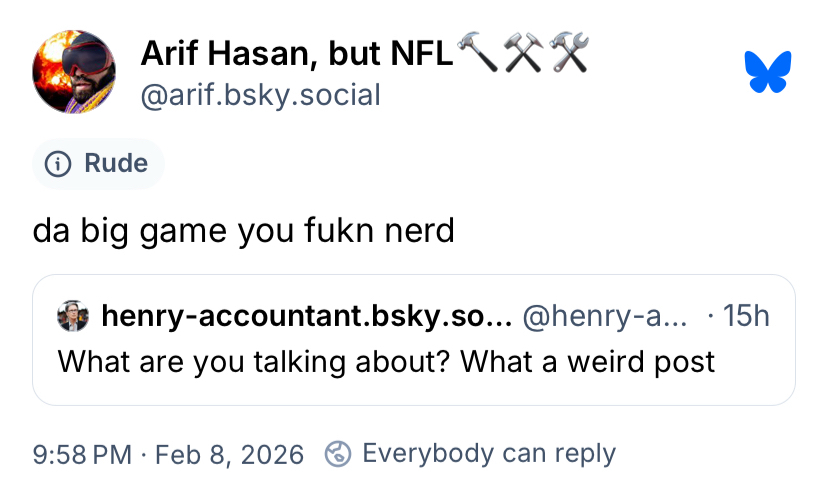Click the Feb 8, 2026 date
Screen dimensions: 828x493
point(229,454)
